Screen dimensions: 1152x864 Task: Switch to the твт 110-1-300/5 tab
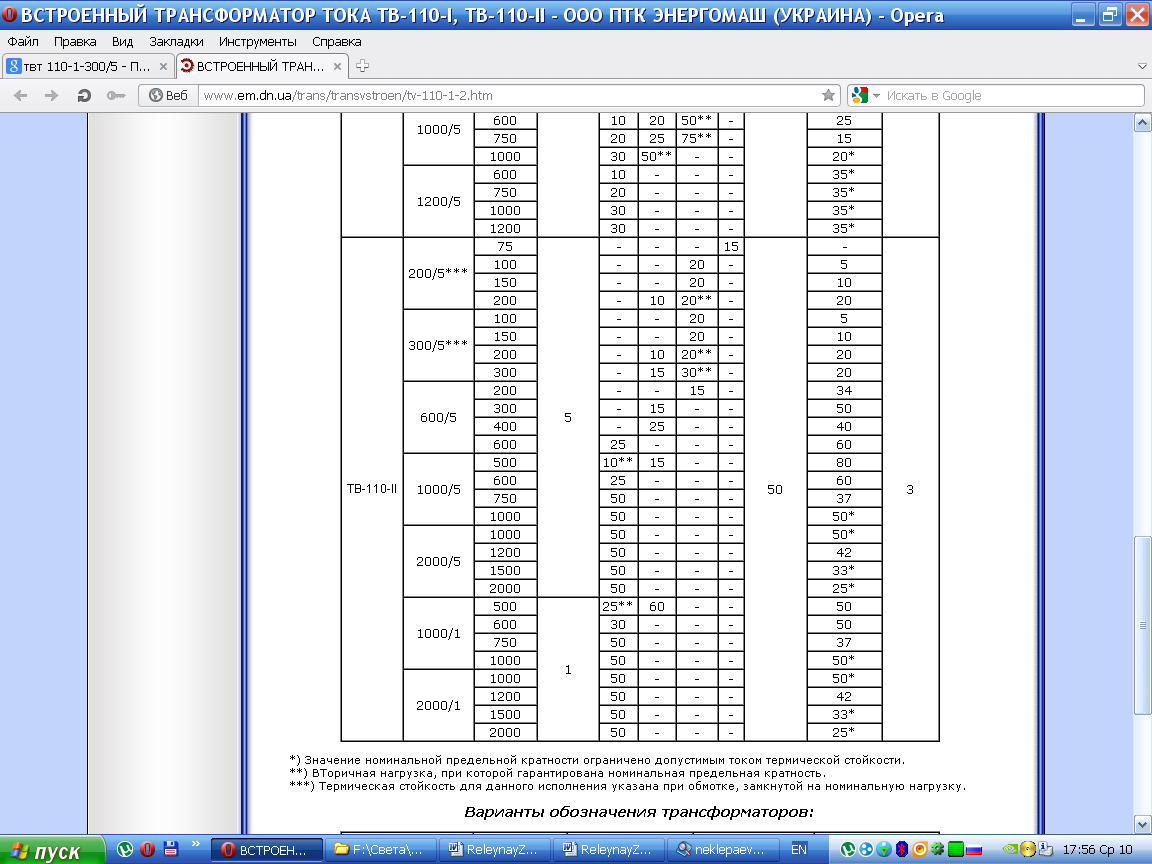click(88, 66)
